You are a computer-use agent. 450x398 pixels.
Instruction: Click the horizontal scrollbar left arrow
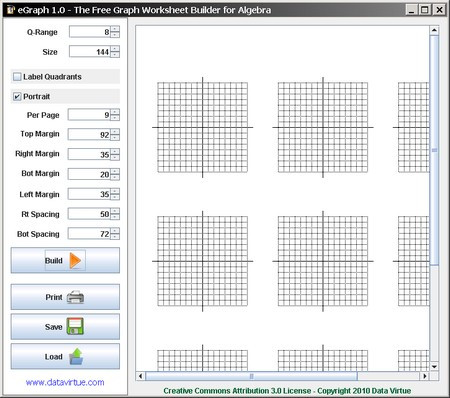click(x=140, y=376)
